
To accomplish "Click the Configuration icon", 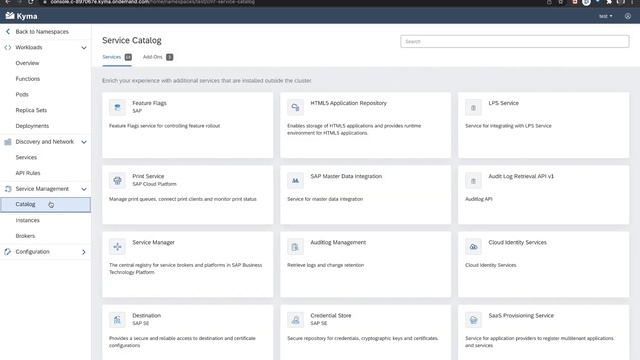I will pos(8,251).
